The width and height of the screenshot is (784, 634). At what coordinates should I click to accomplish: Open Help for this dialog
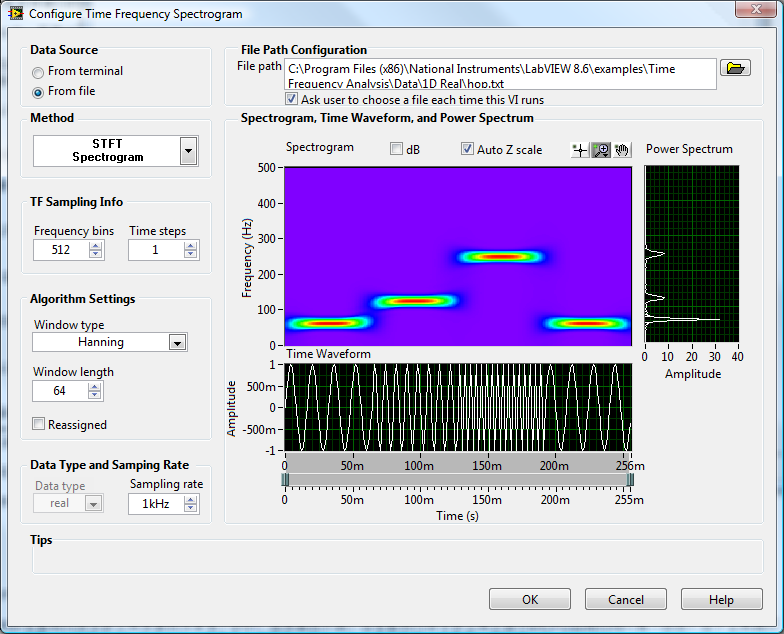721,599
